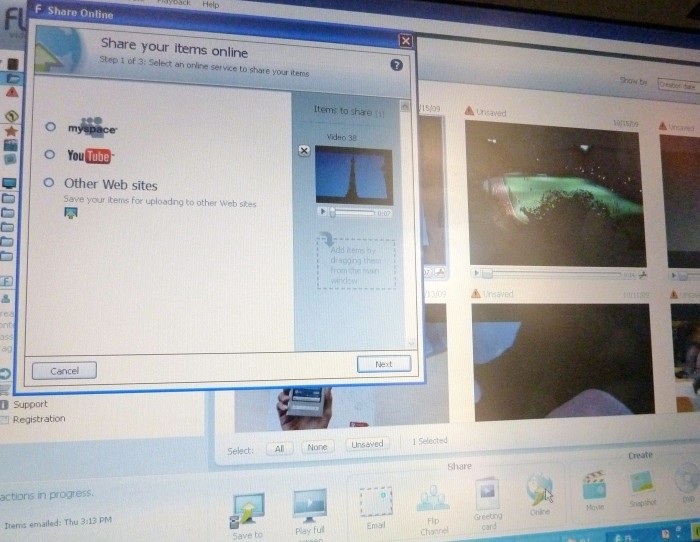Image resolution: width=700 pixels, height=542 pixels.
Task: Select the Other Web sites option
Action: point(49,183)
